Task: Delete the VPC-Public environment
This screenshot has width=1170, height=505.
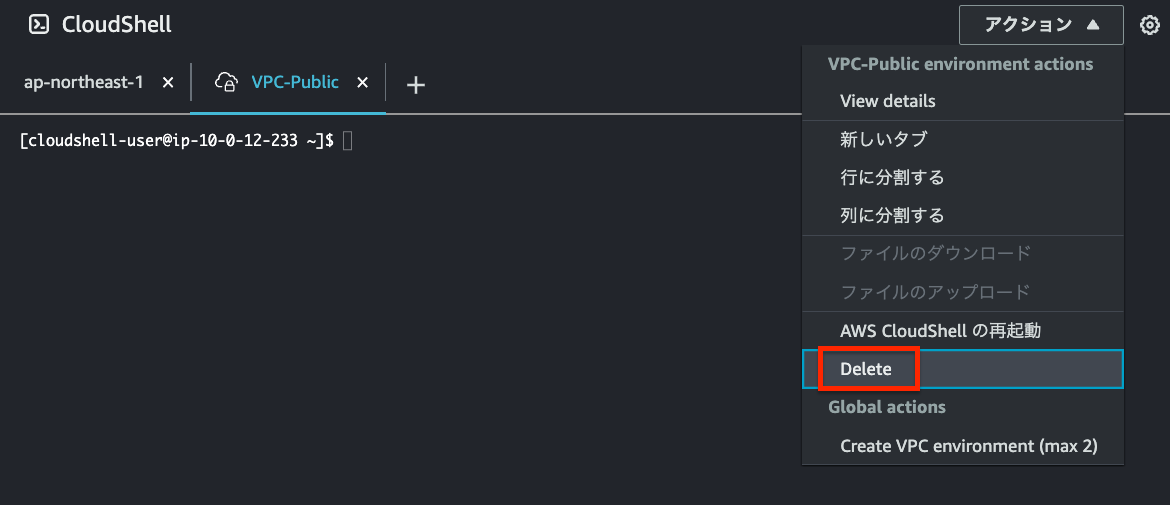Action: tap(866, 369)
